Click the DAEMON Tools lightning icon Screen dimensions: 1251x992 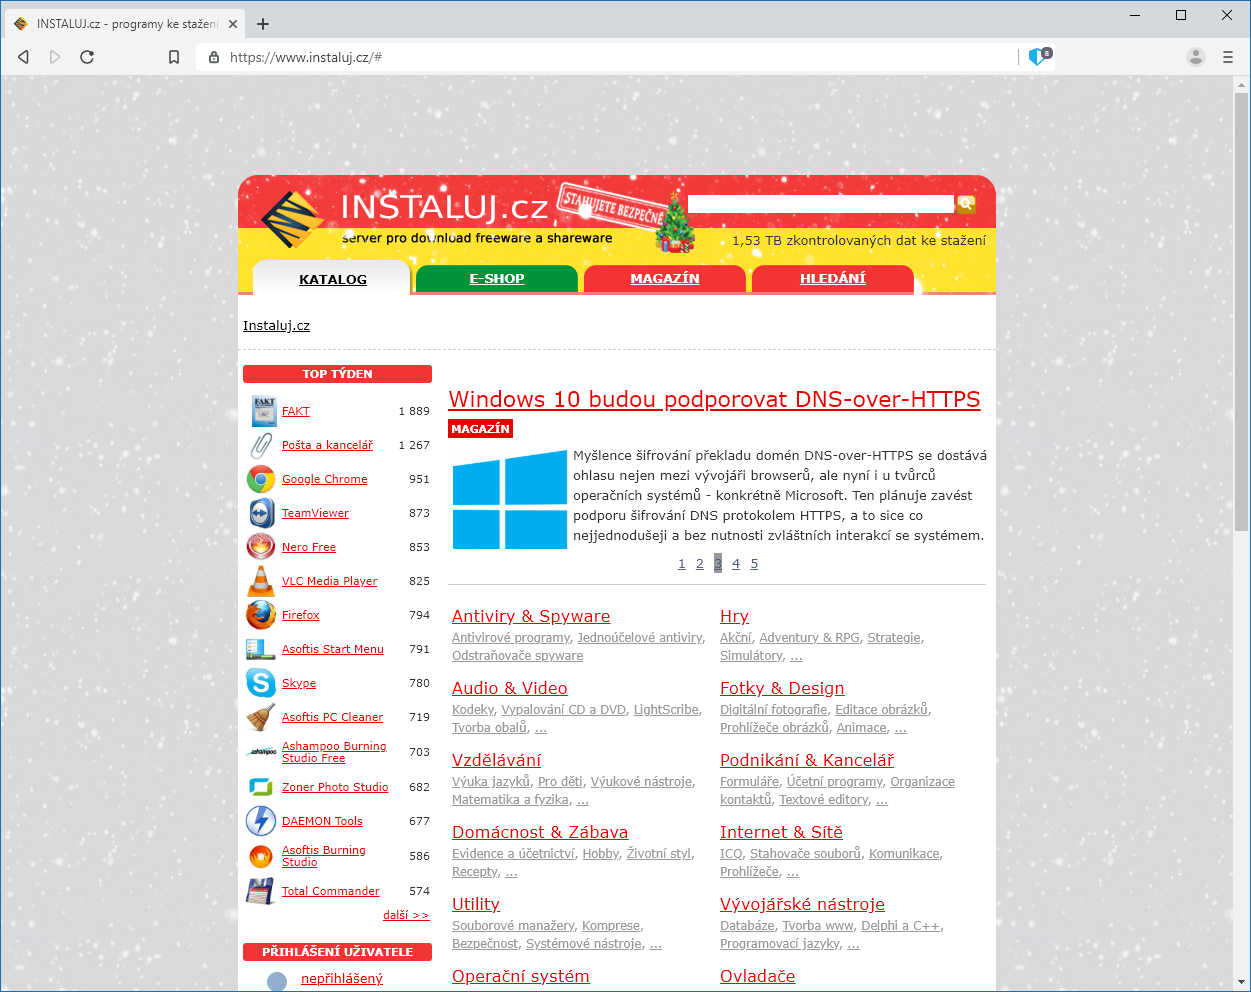pos(261,821)
